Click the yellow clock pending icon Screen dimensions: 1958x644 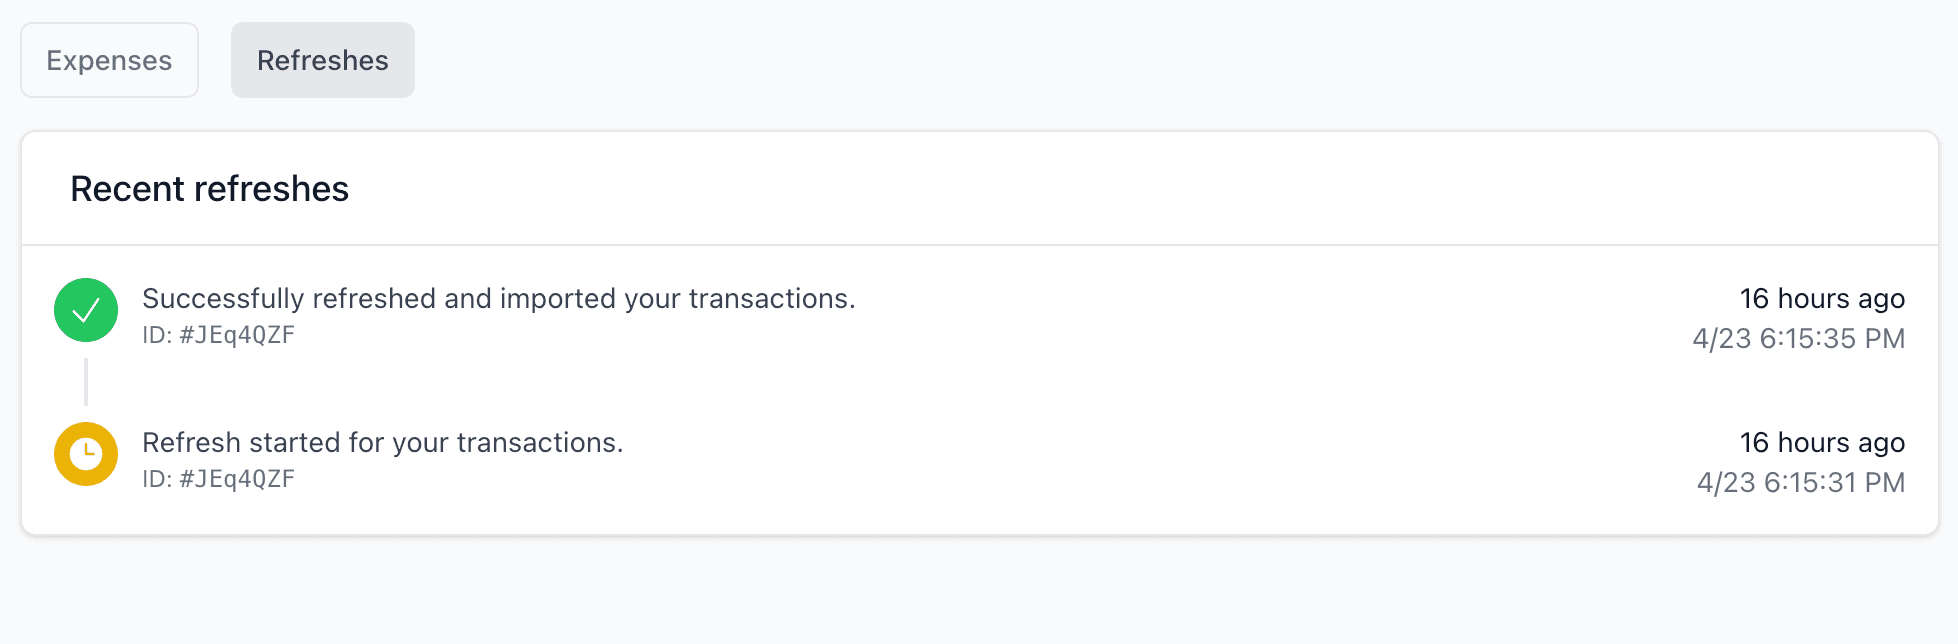point(86,454)
